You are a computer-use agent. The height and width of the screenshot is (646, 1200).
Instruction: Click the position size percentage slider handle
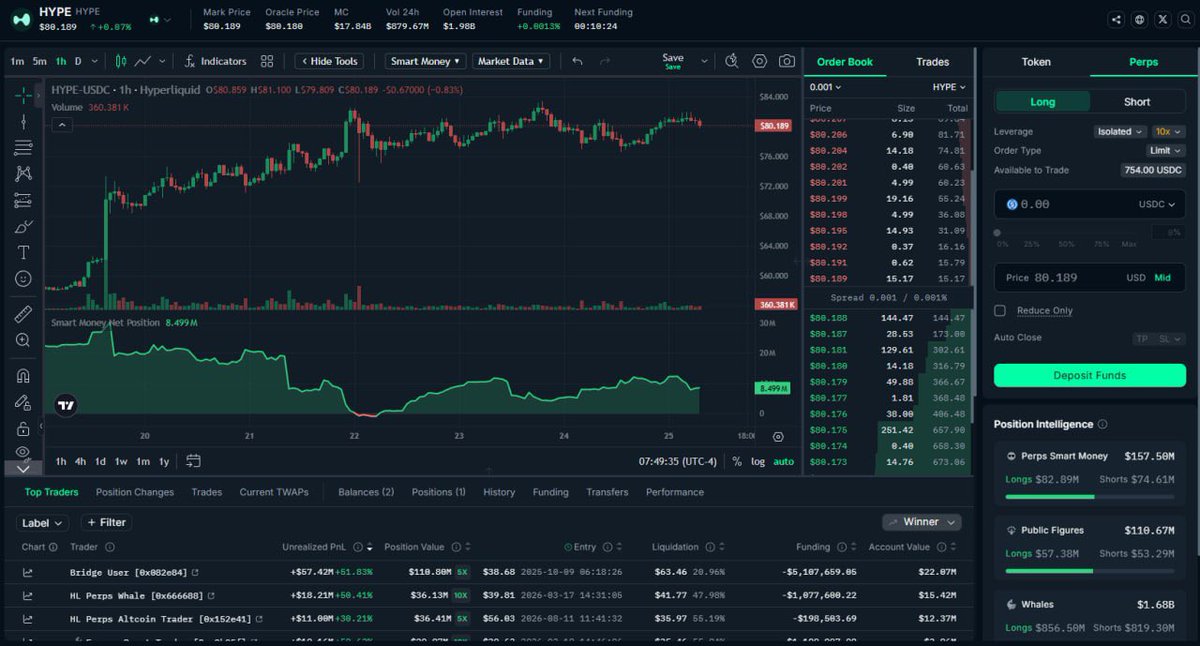tap(997, 232)
